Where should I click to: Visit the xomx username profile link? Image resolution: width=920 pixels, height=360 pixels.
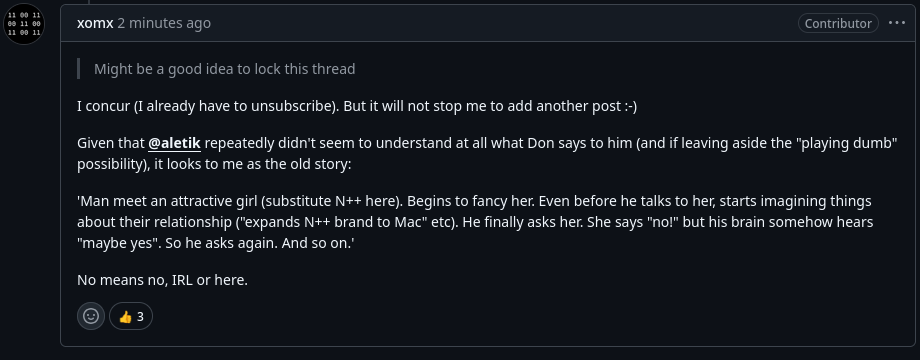click(x=94, y=23)
